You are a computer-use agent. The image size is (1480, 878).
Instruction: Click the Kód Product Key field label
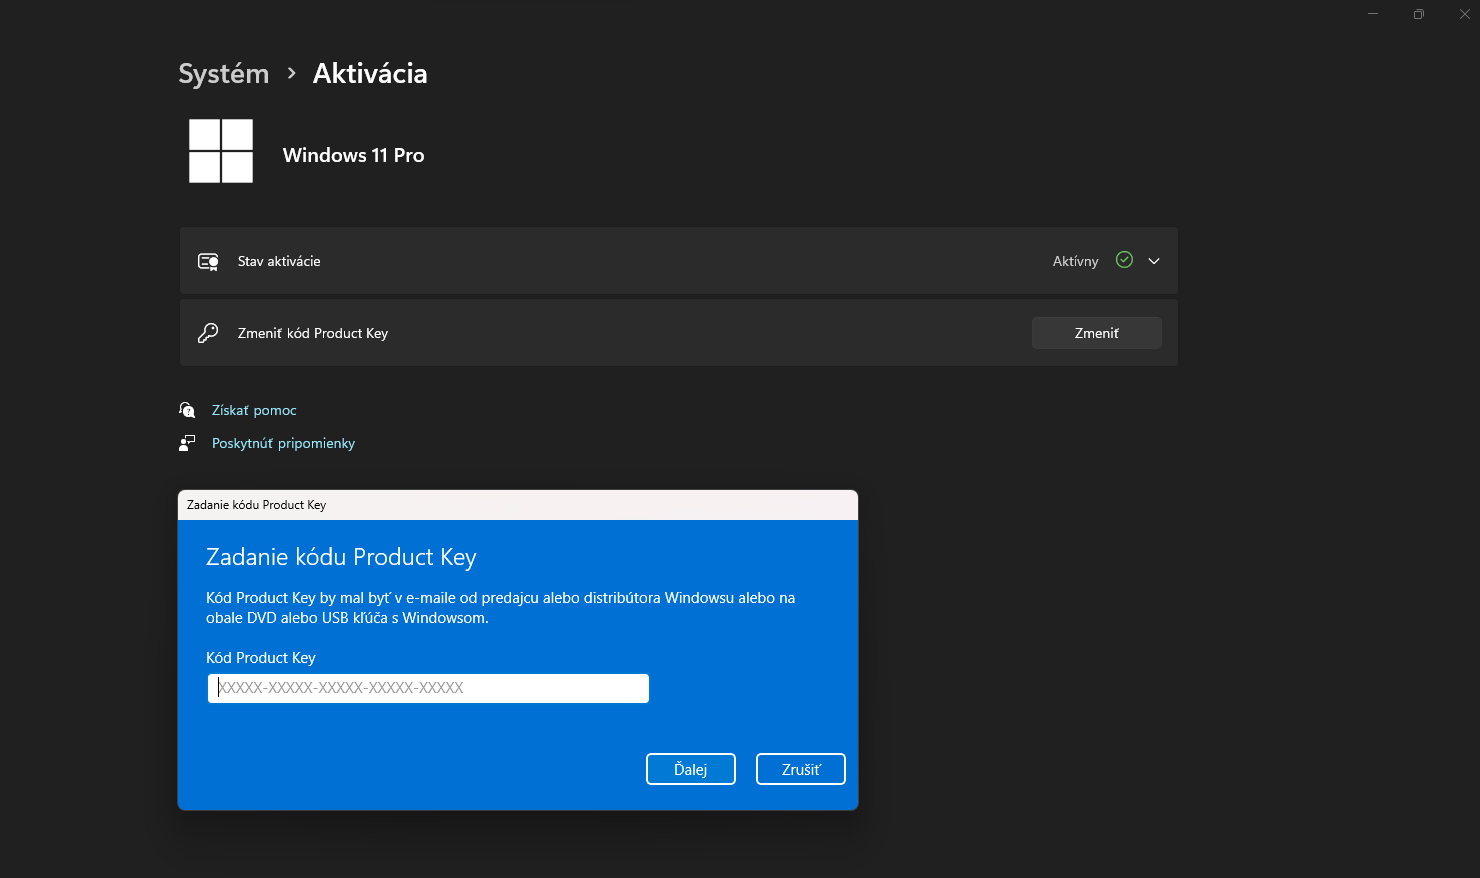[261, 658]
